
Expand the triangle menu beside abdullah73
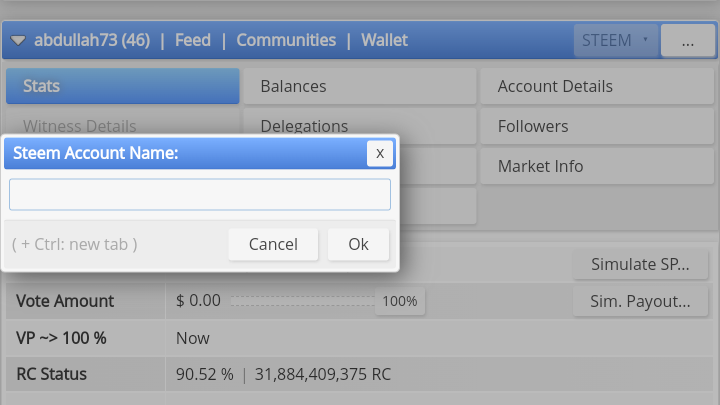(x=18, y=40)
